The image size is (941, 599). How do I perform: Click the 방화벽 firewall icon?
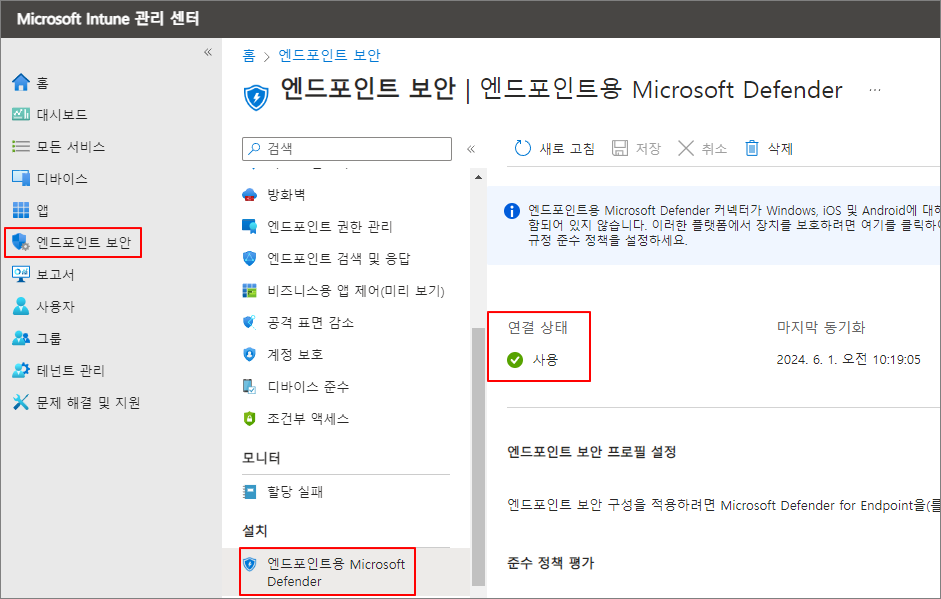[x=250, y=194]
